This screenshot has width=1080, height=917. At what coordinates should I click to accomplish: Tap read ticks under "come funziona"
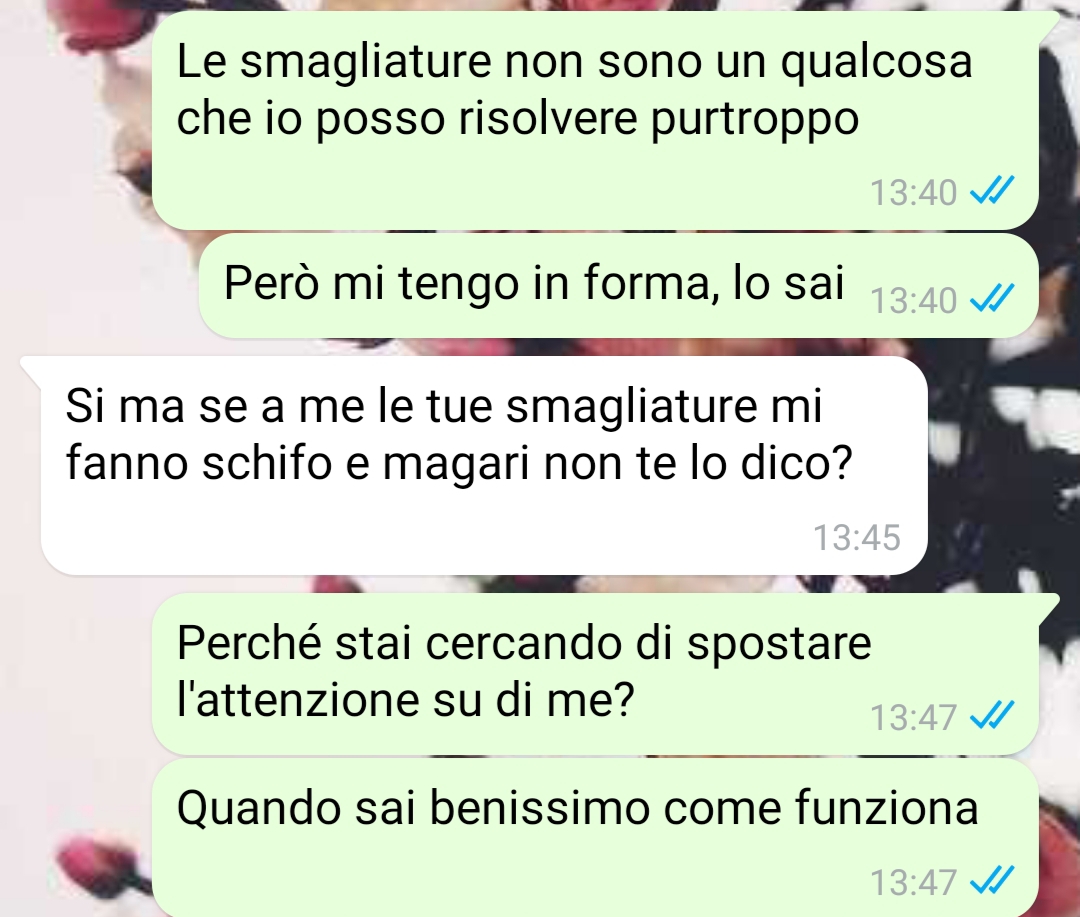tap(992, 880)
